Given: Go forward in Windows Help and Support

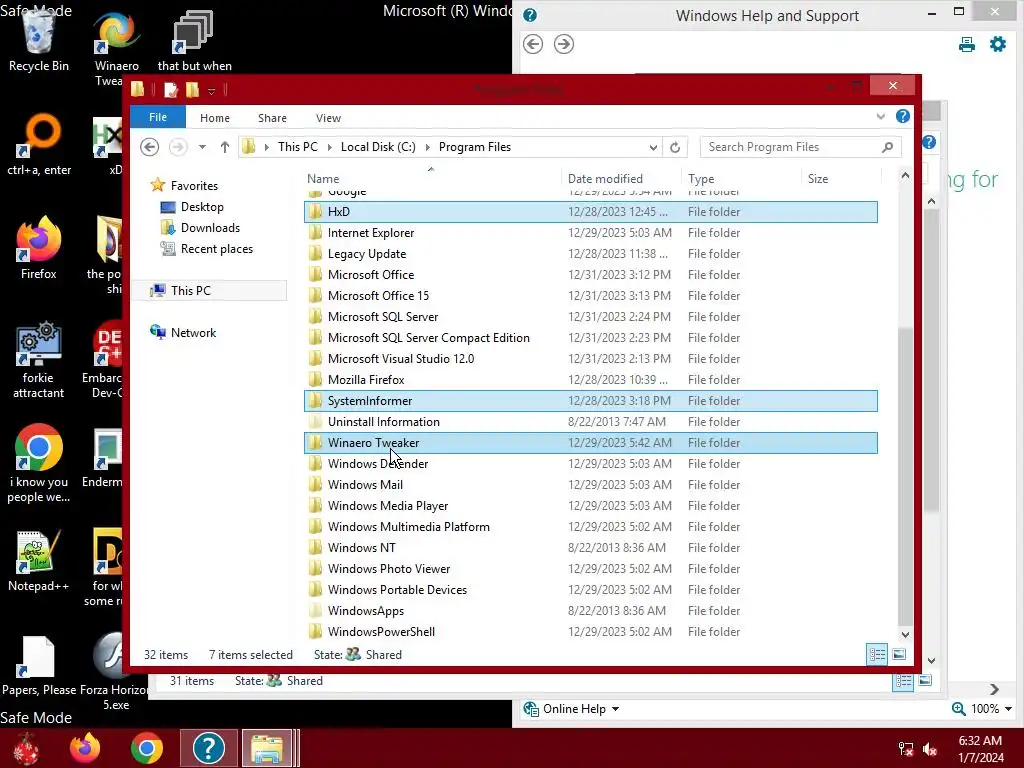Looking at the screenshot, I should (564, 44).
